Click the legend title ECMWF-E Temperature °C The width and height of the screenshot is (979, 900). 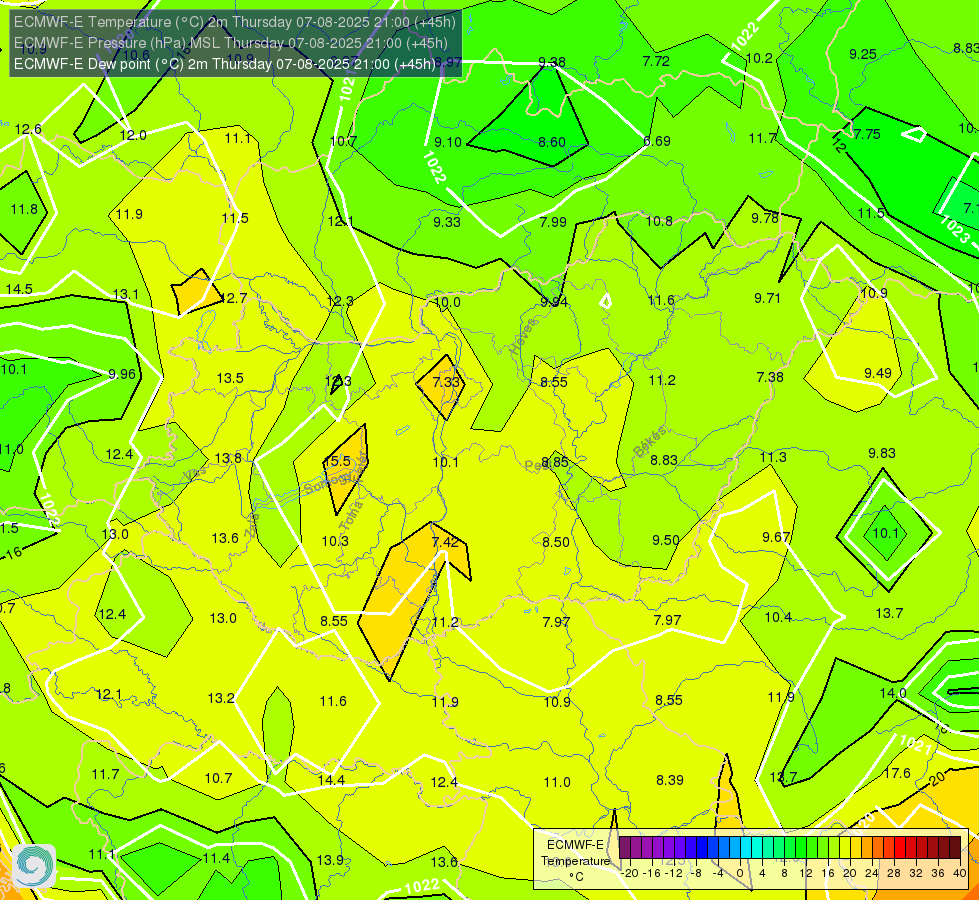(x=575, y=861)
